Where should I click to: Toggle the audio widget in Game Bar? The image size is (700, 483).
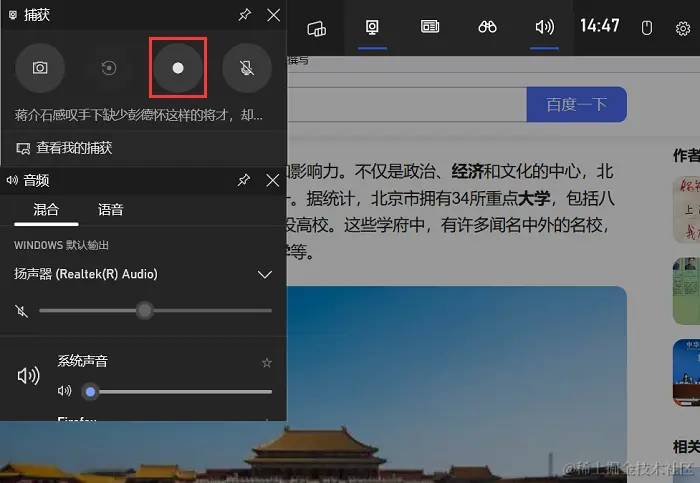(x=545, y=27)
